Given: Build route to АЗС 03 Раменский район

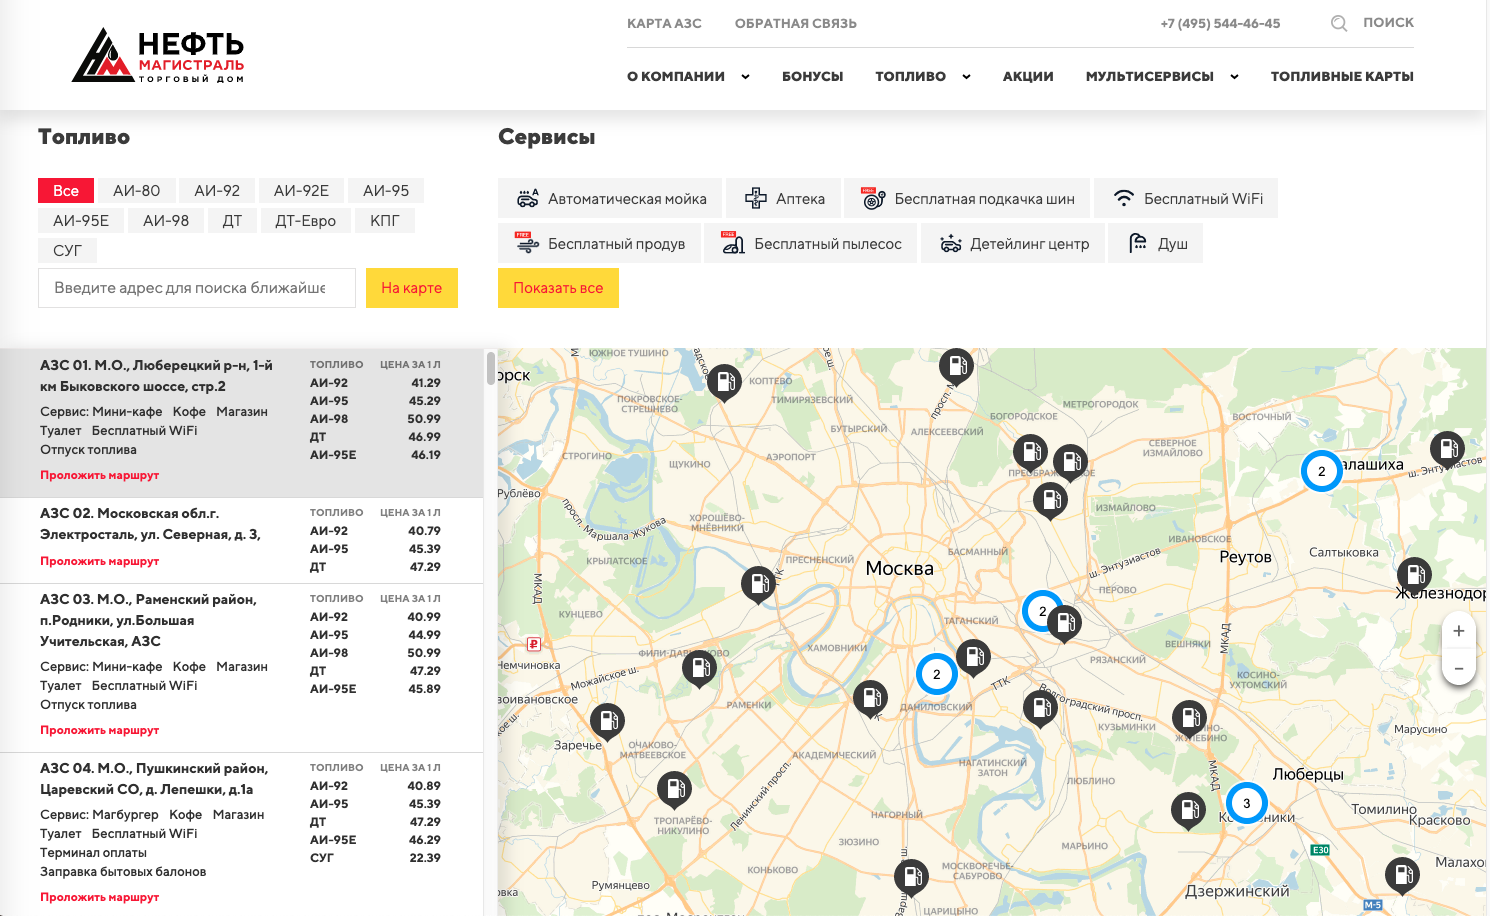Looking at the screenshot, I should (99, 730).
